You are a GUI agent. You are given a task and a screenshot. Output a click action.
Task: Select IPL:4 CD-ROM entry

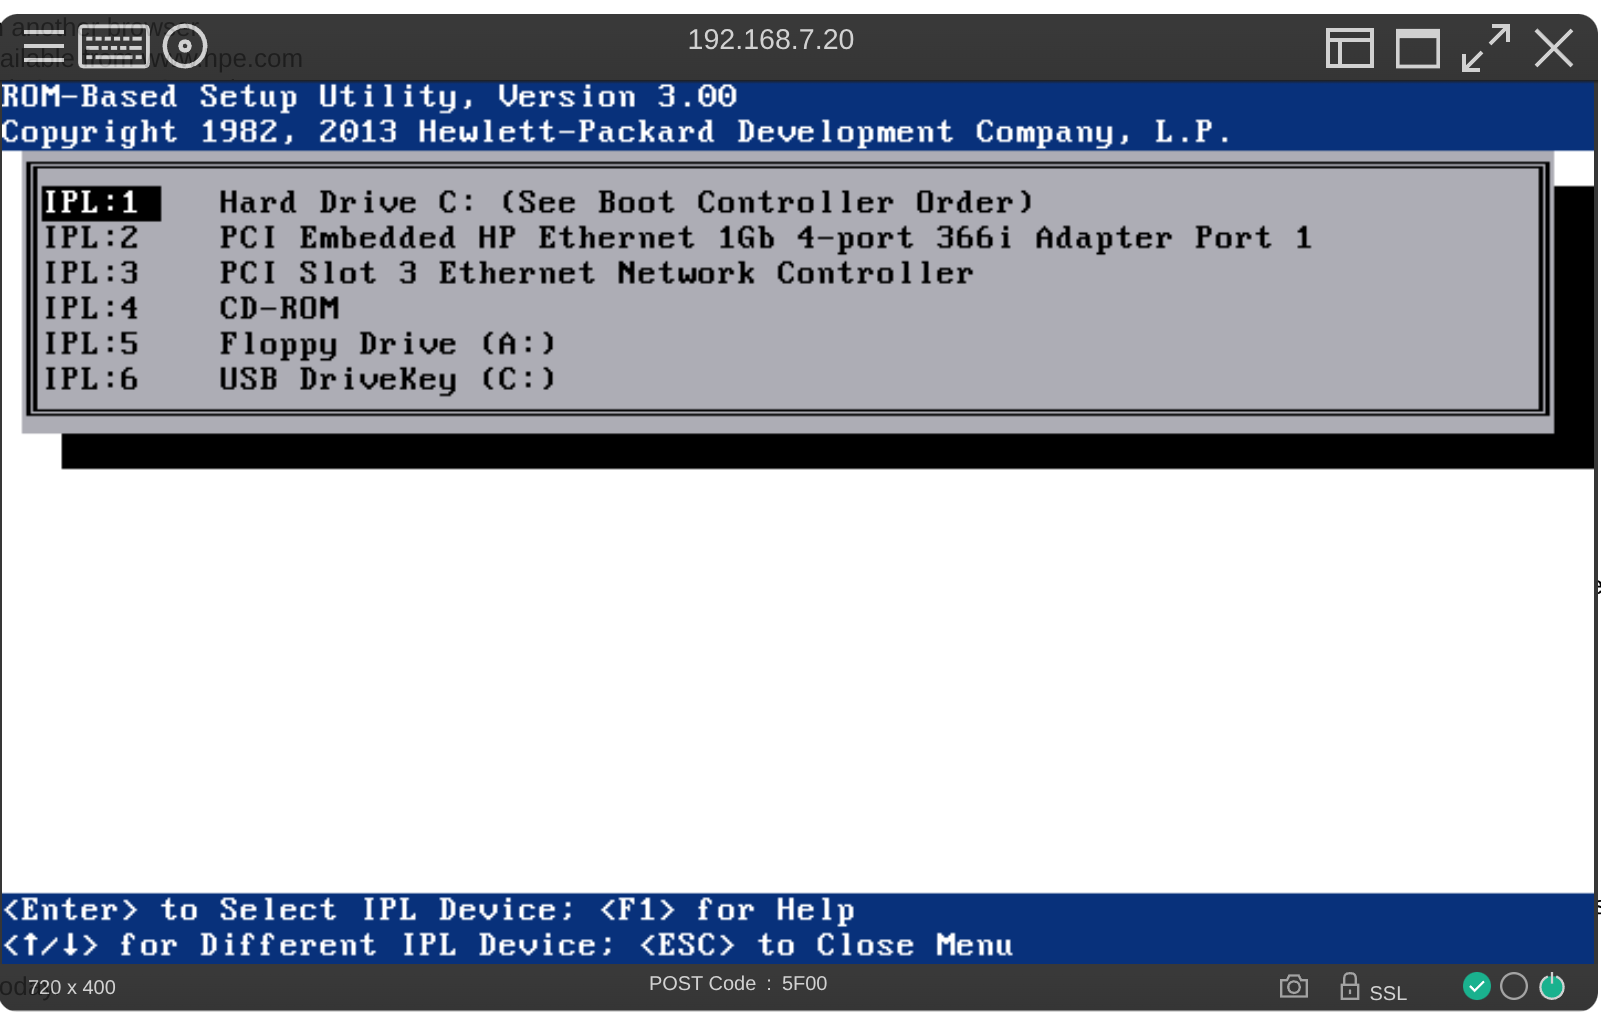tap(191, 308)
